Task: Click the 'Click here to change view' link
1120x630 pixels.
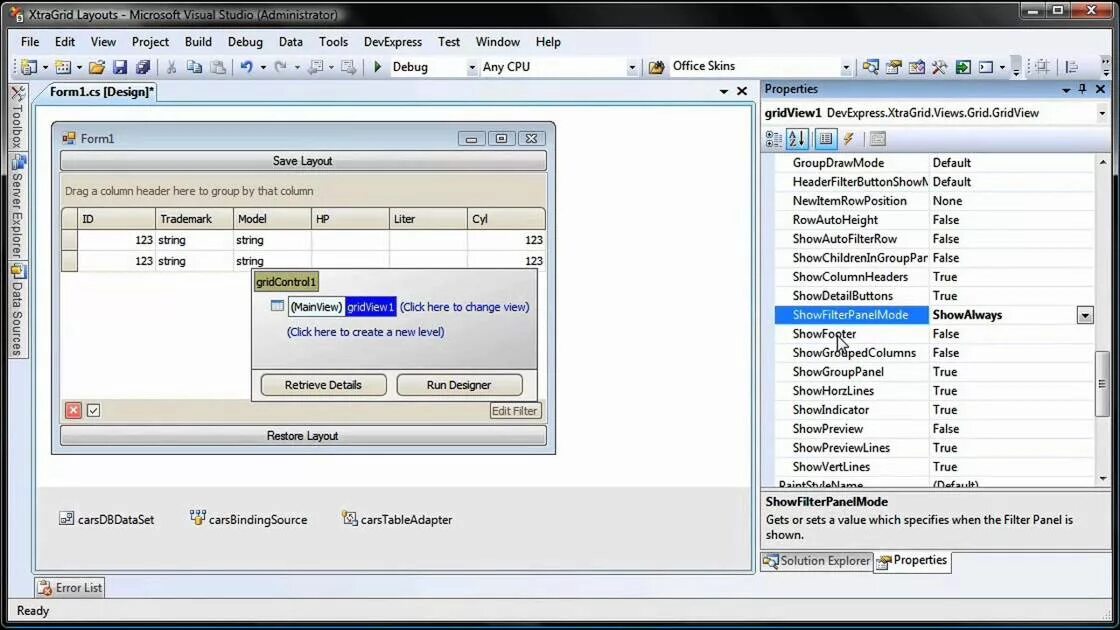Action: click(464, 307)
